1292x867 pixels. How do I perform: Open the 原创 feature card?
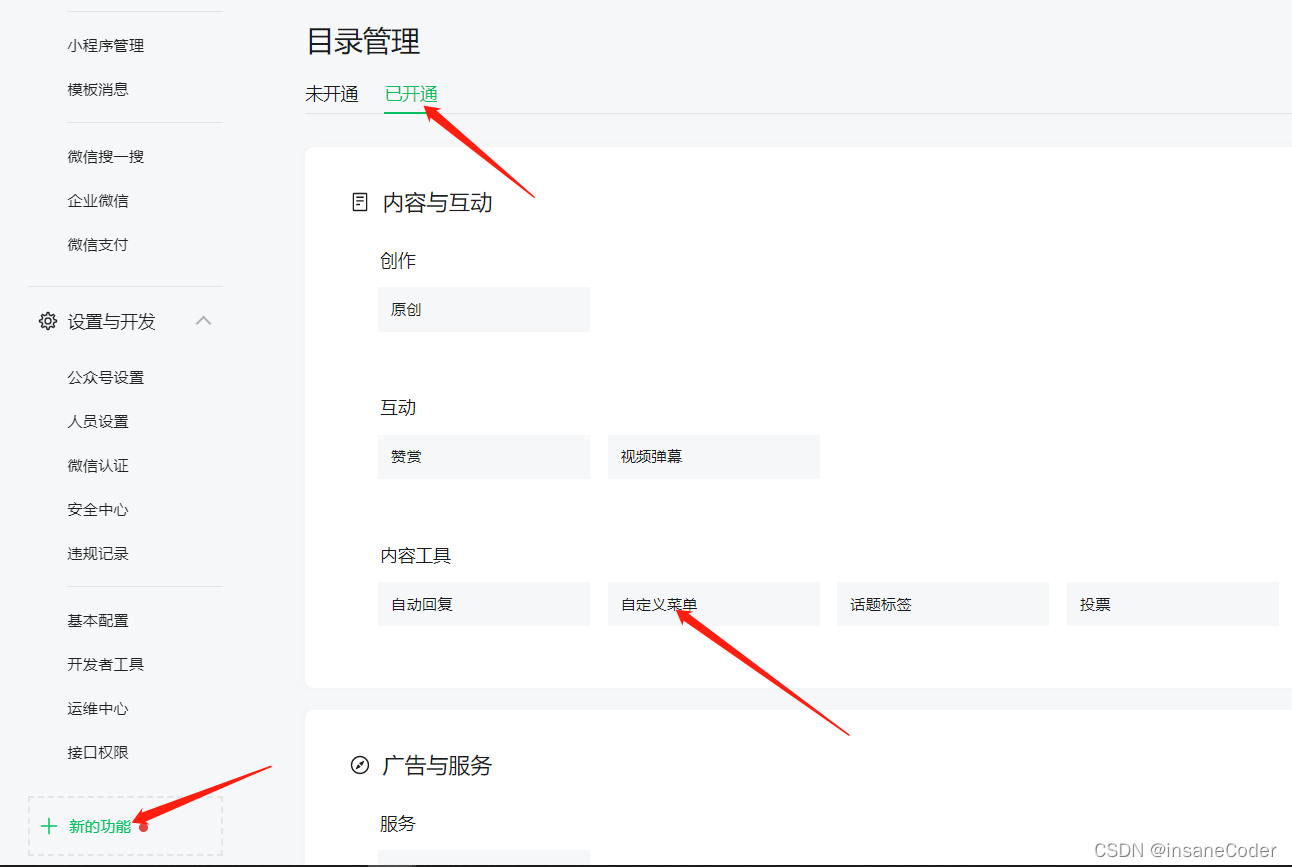pyautogui.click(x=483, y=309)
